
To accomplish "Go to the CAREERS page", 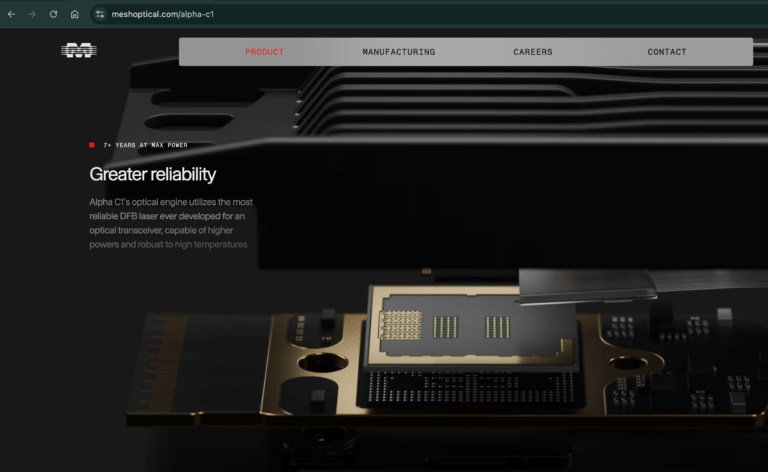I will tap(533, 52).
